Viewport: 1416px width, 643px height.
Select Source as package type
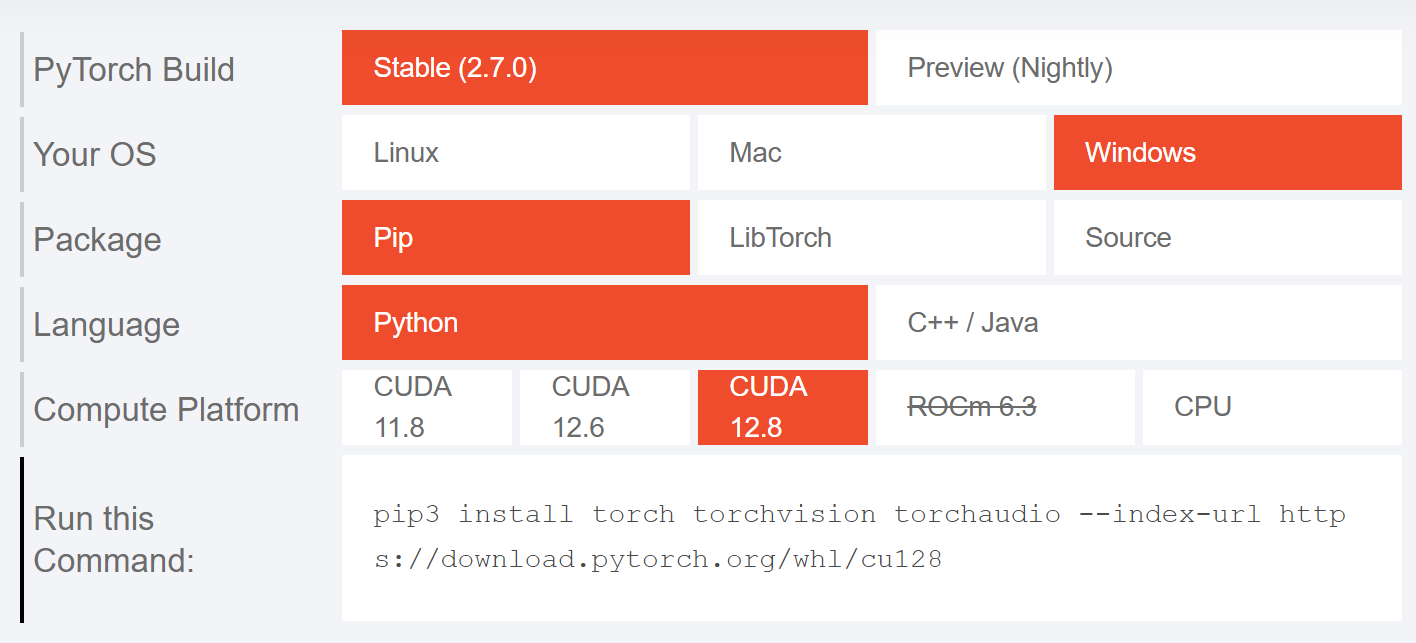1227,238
